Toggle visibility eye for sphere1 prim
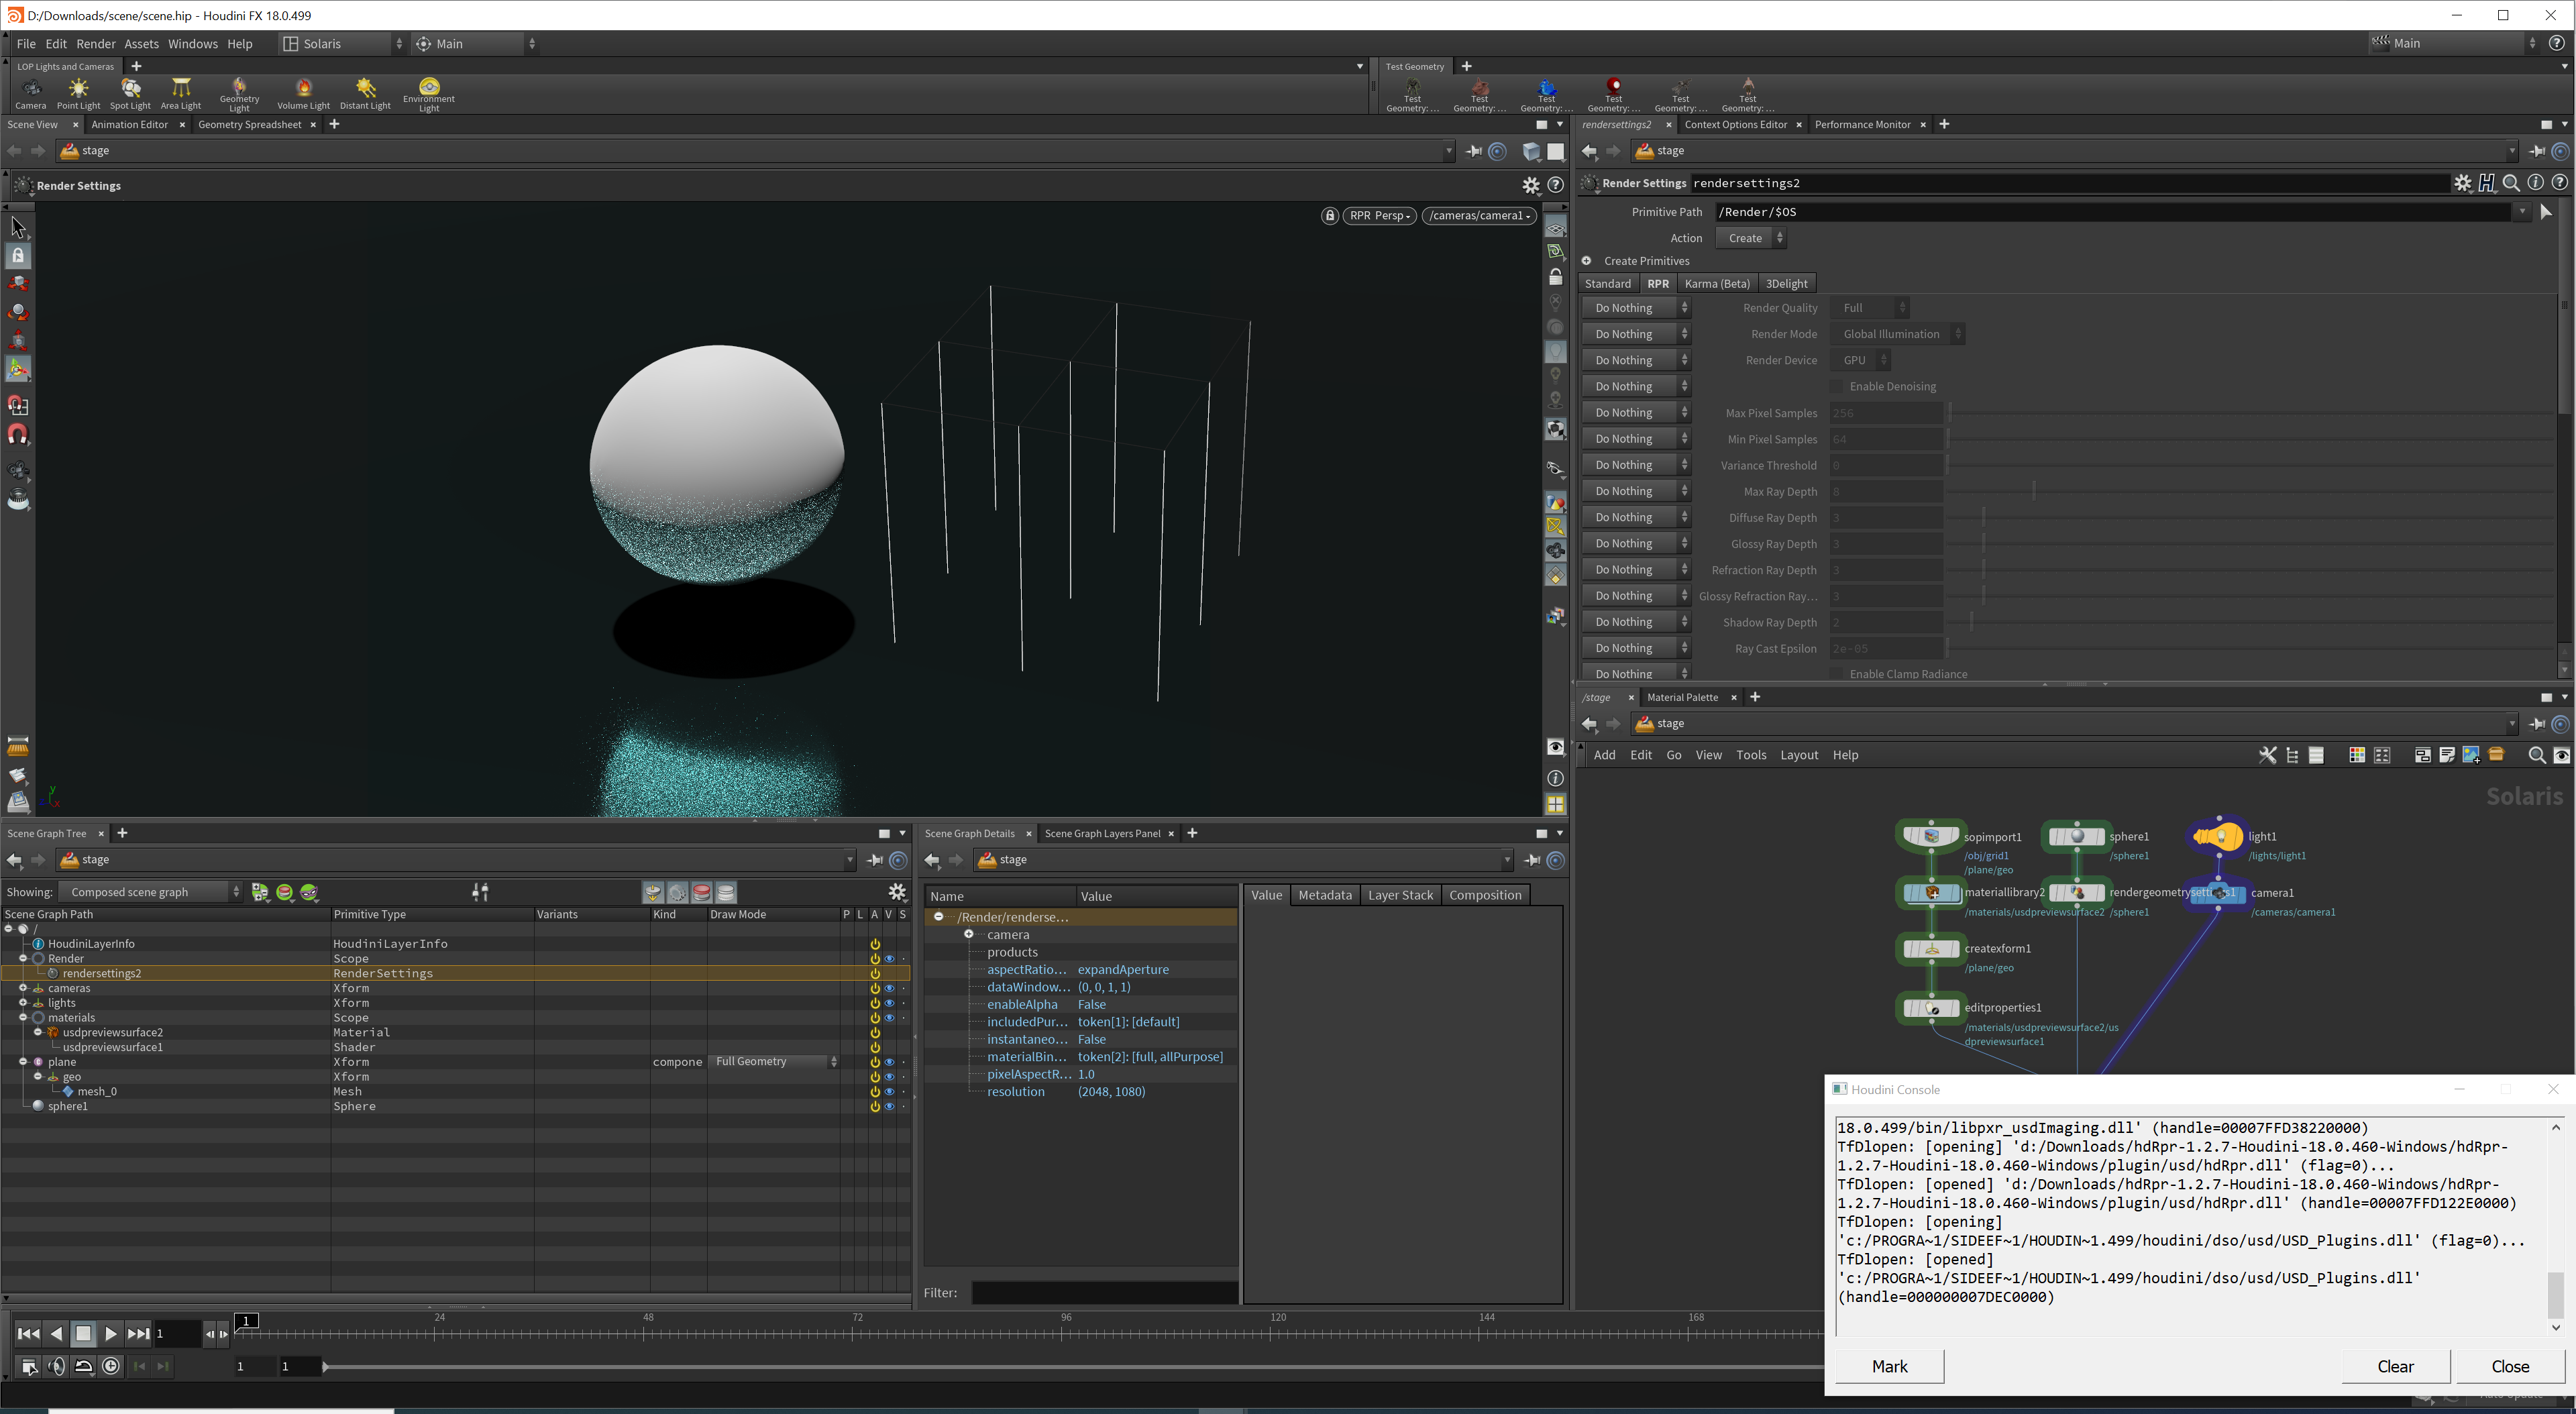 click(889, 1106)
